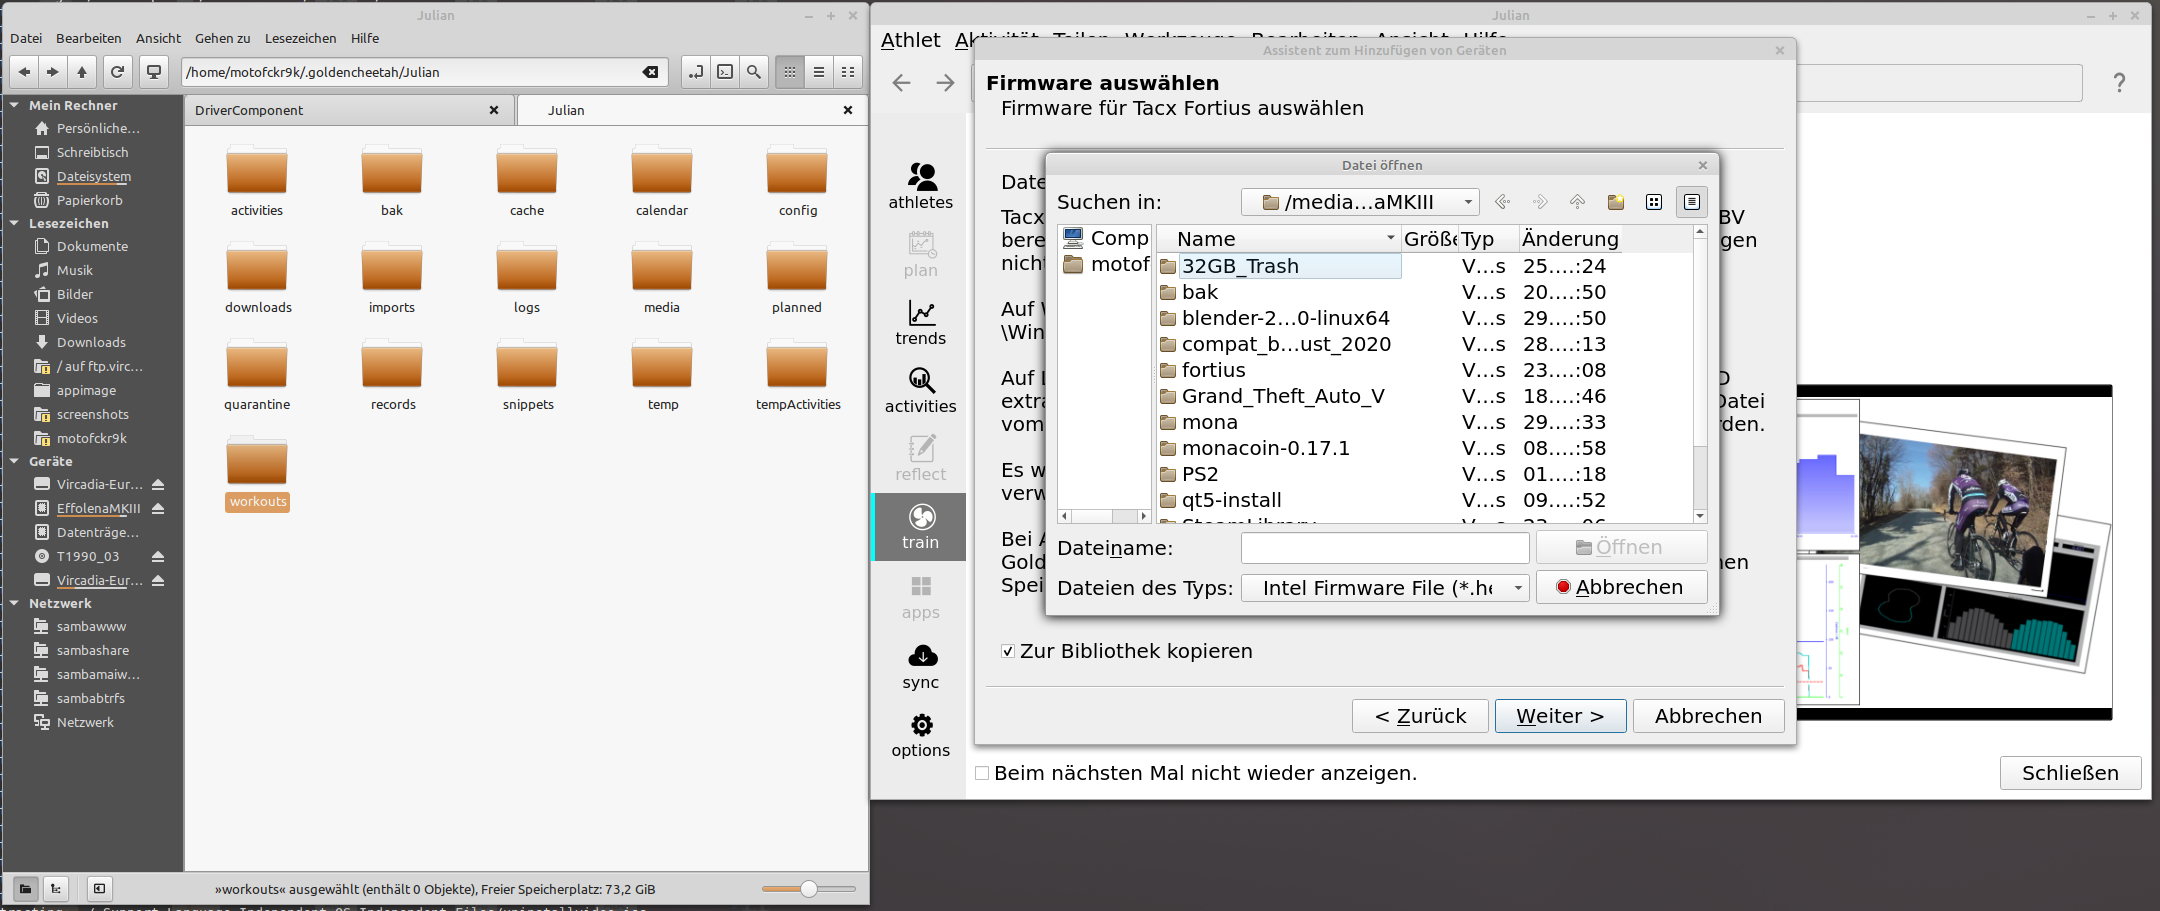
Task: Click the 'Weiter >' button in the wizard
Action: 1560,715
